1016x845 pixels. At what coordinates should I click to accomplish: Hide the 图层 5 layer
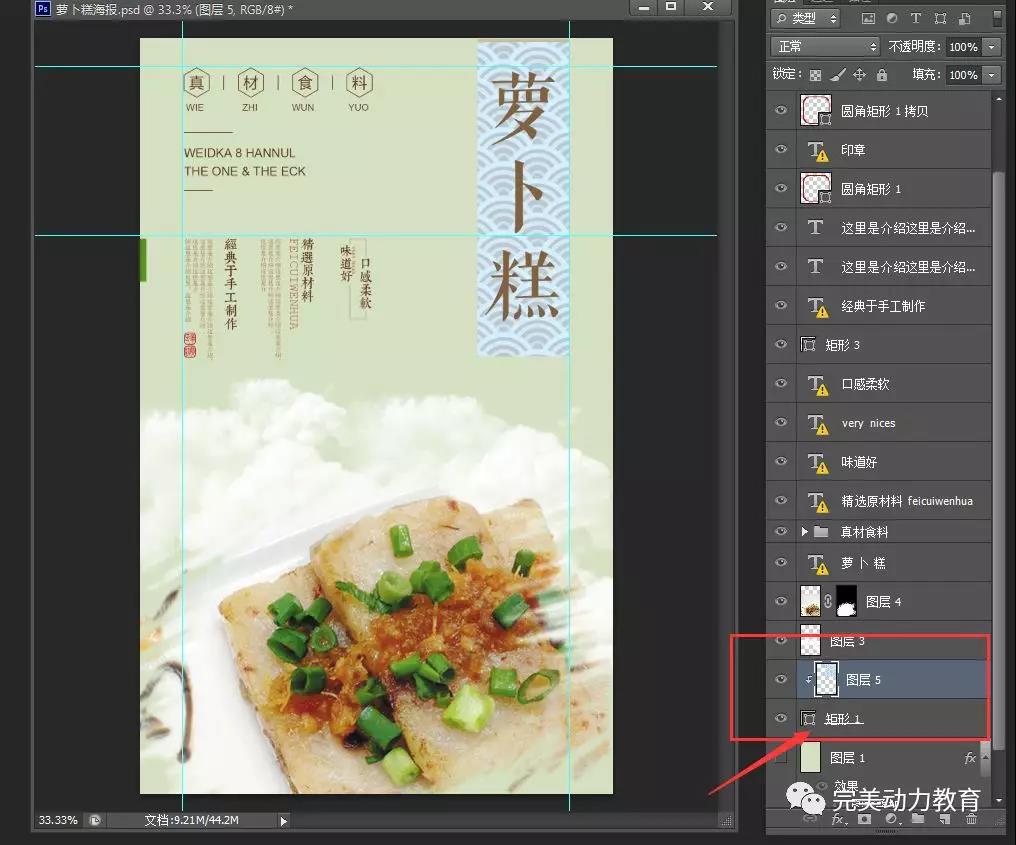click(x=781, y=679)
